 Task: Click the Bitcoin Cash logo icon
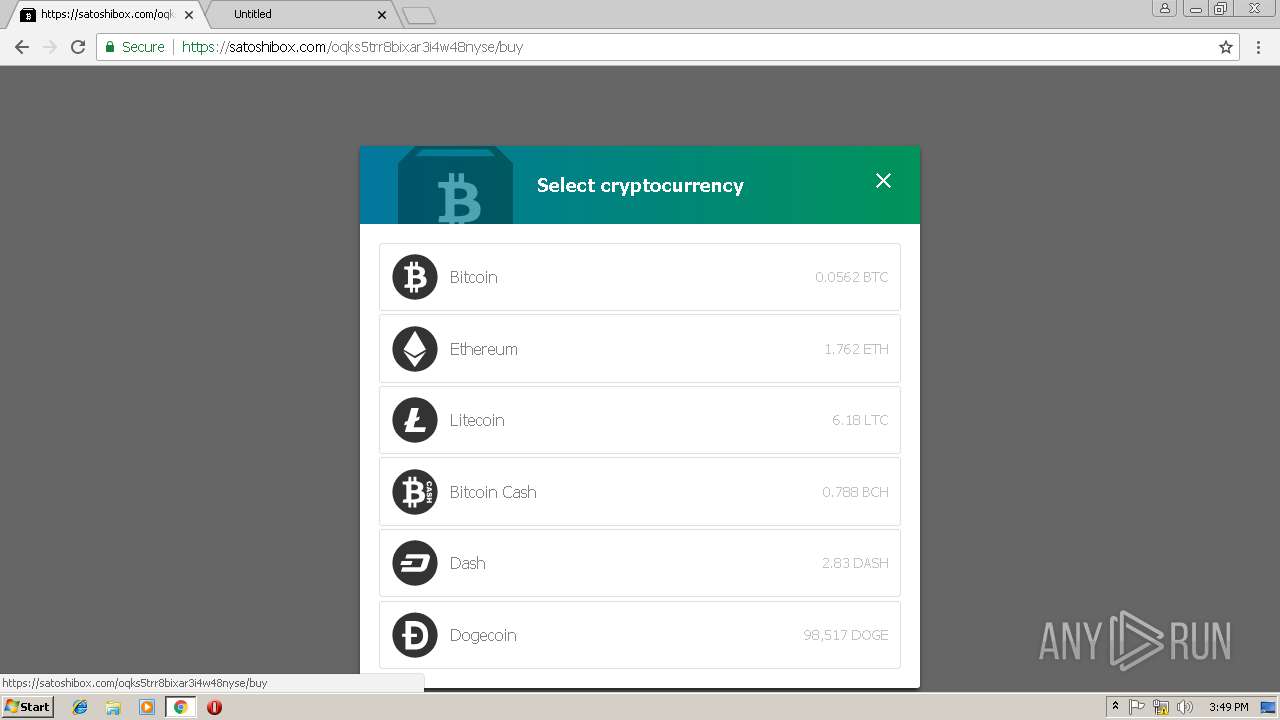tap(415, 492)
